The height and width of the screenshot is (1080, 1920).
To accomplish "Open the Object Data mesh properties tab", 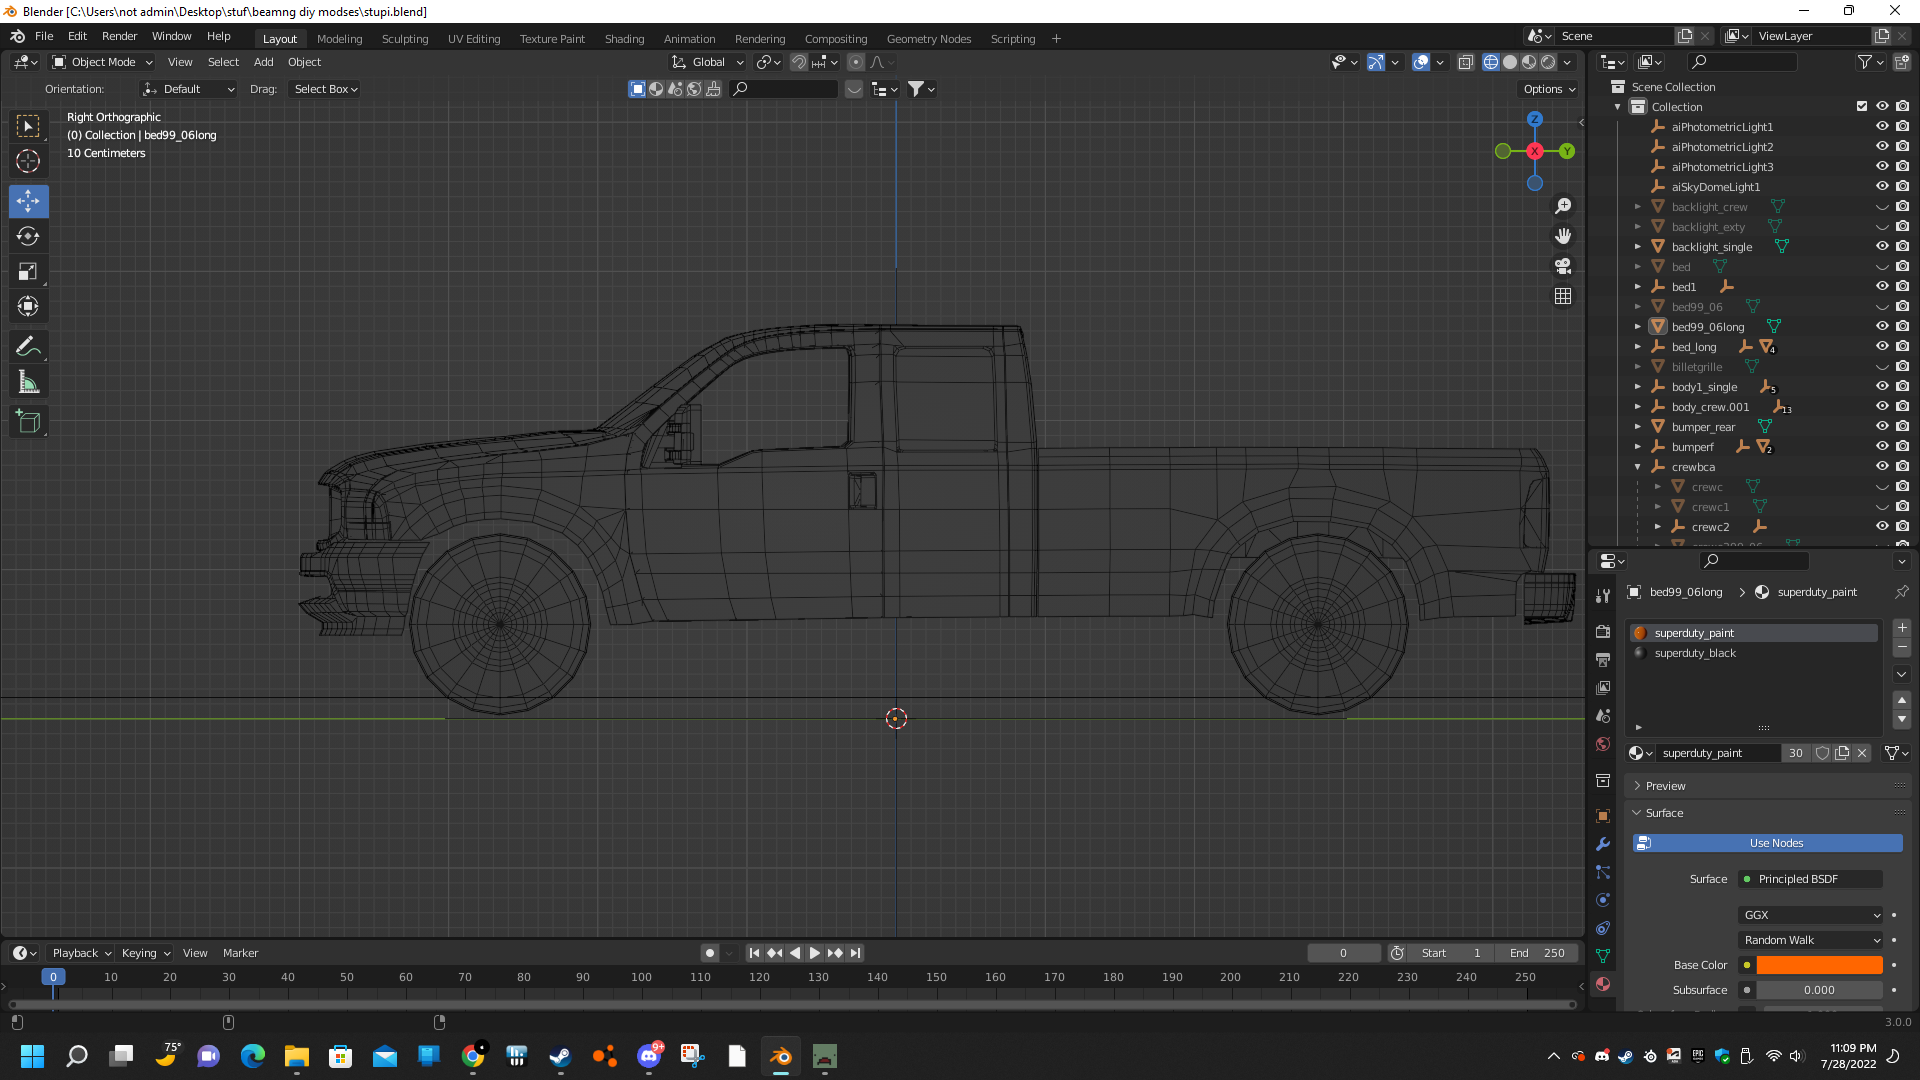I will click(1603, 956).
